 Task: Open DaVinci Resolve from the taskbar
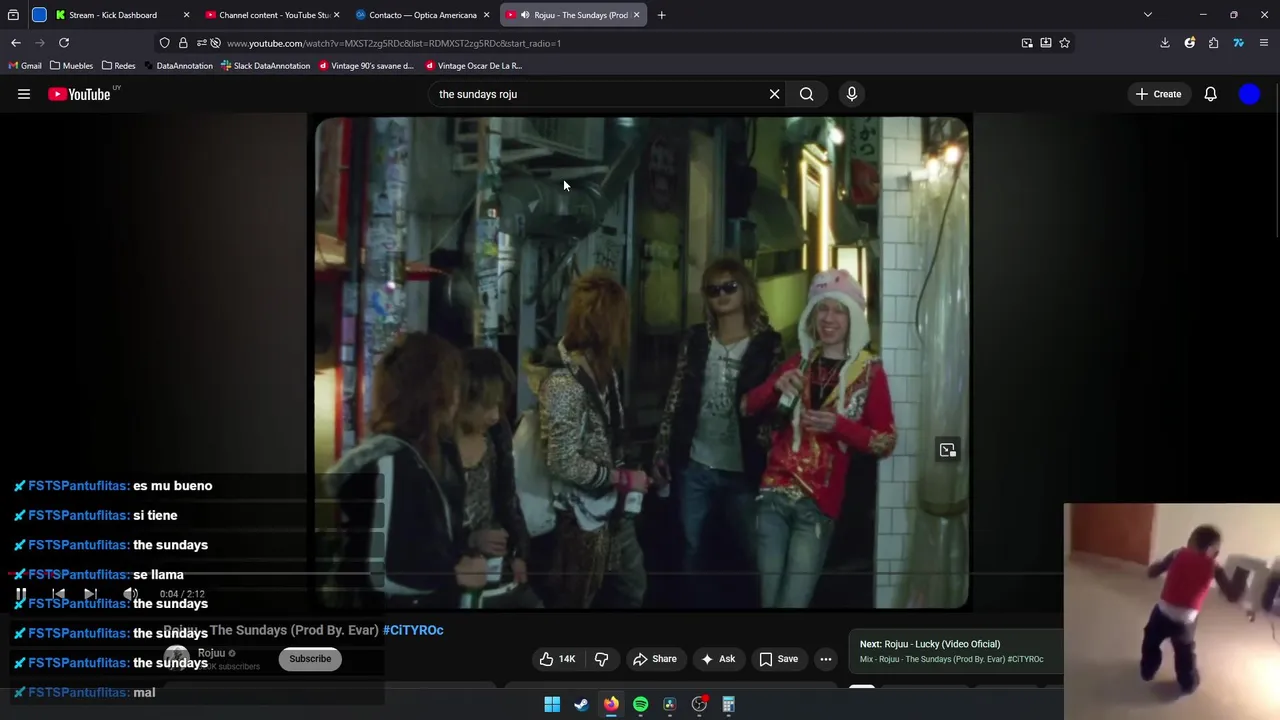tap(670, 704)
